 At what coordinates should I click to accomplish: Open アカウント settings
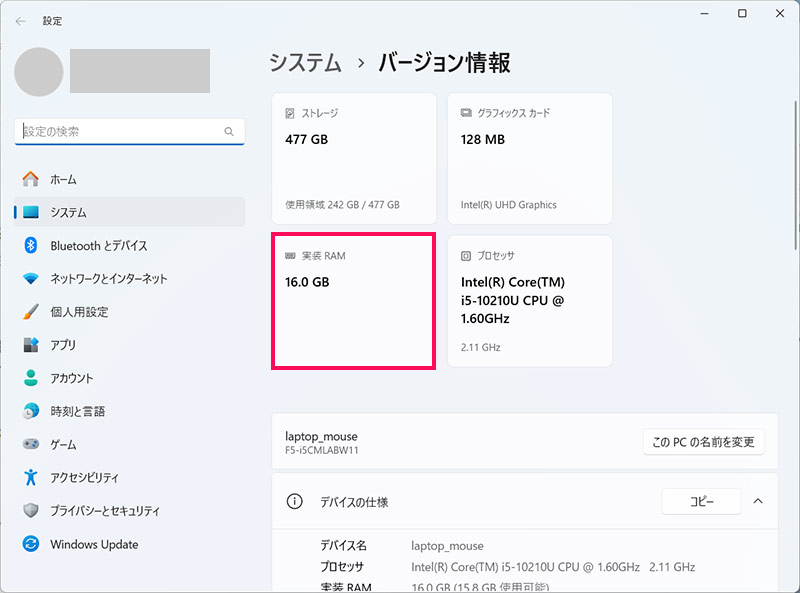pos(130,378)
